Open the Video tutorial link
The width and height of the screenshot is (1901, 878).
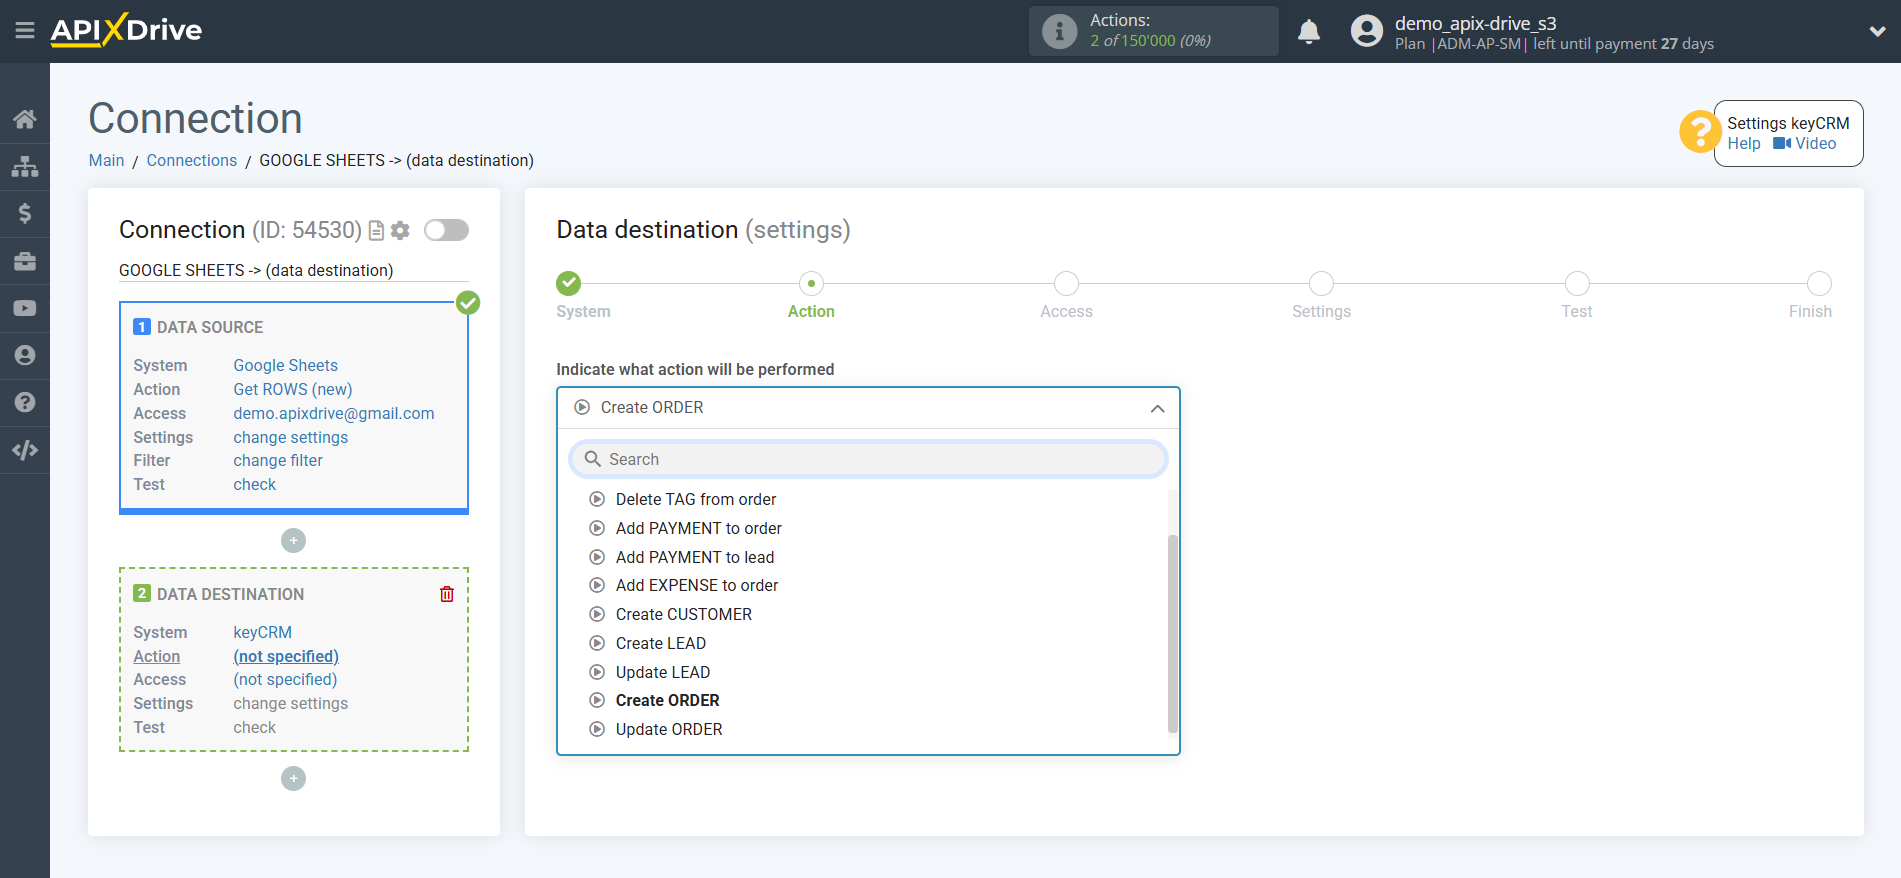[1805, 144]
